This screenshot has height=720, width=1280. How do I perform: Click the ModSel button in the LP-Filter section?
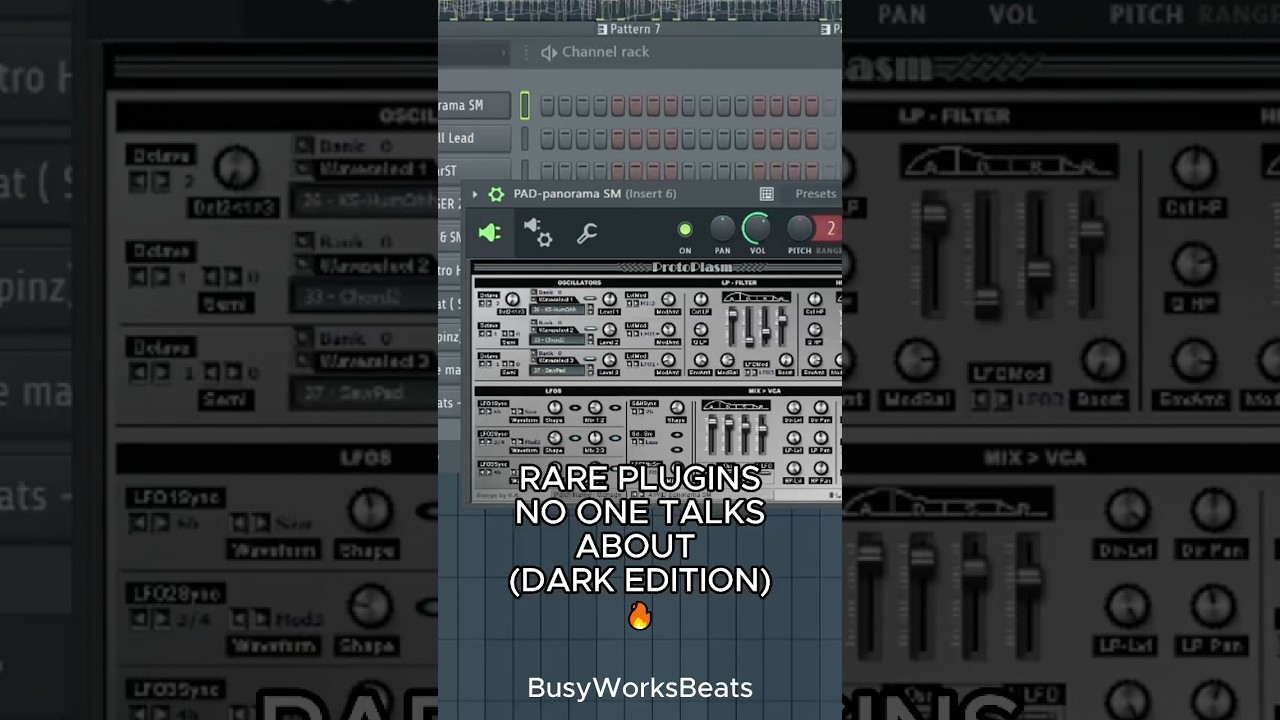click(x=726, y=372)
